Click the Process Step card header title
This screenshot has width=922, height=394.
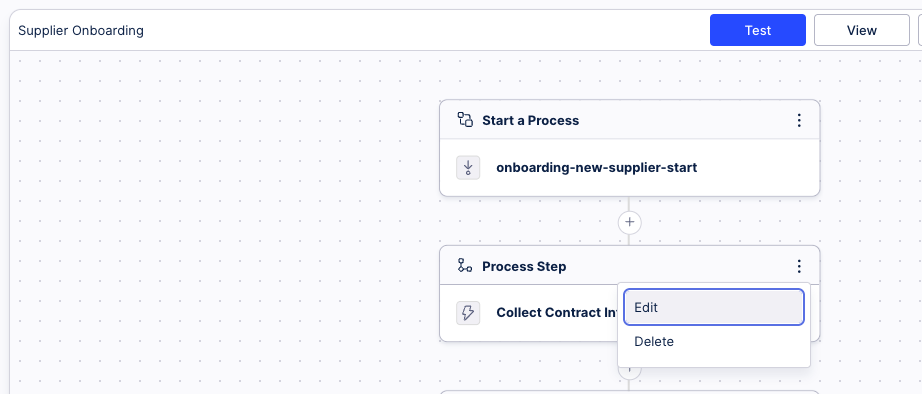(524, 266)
